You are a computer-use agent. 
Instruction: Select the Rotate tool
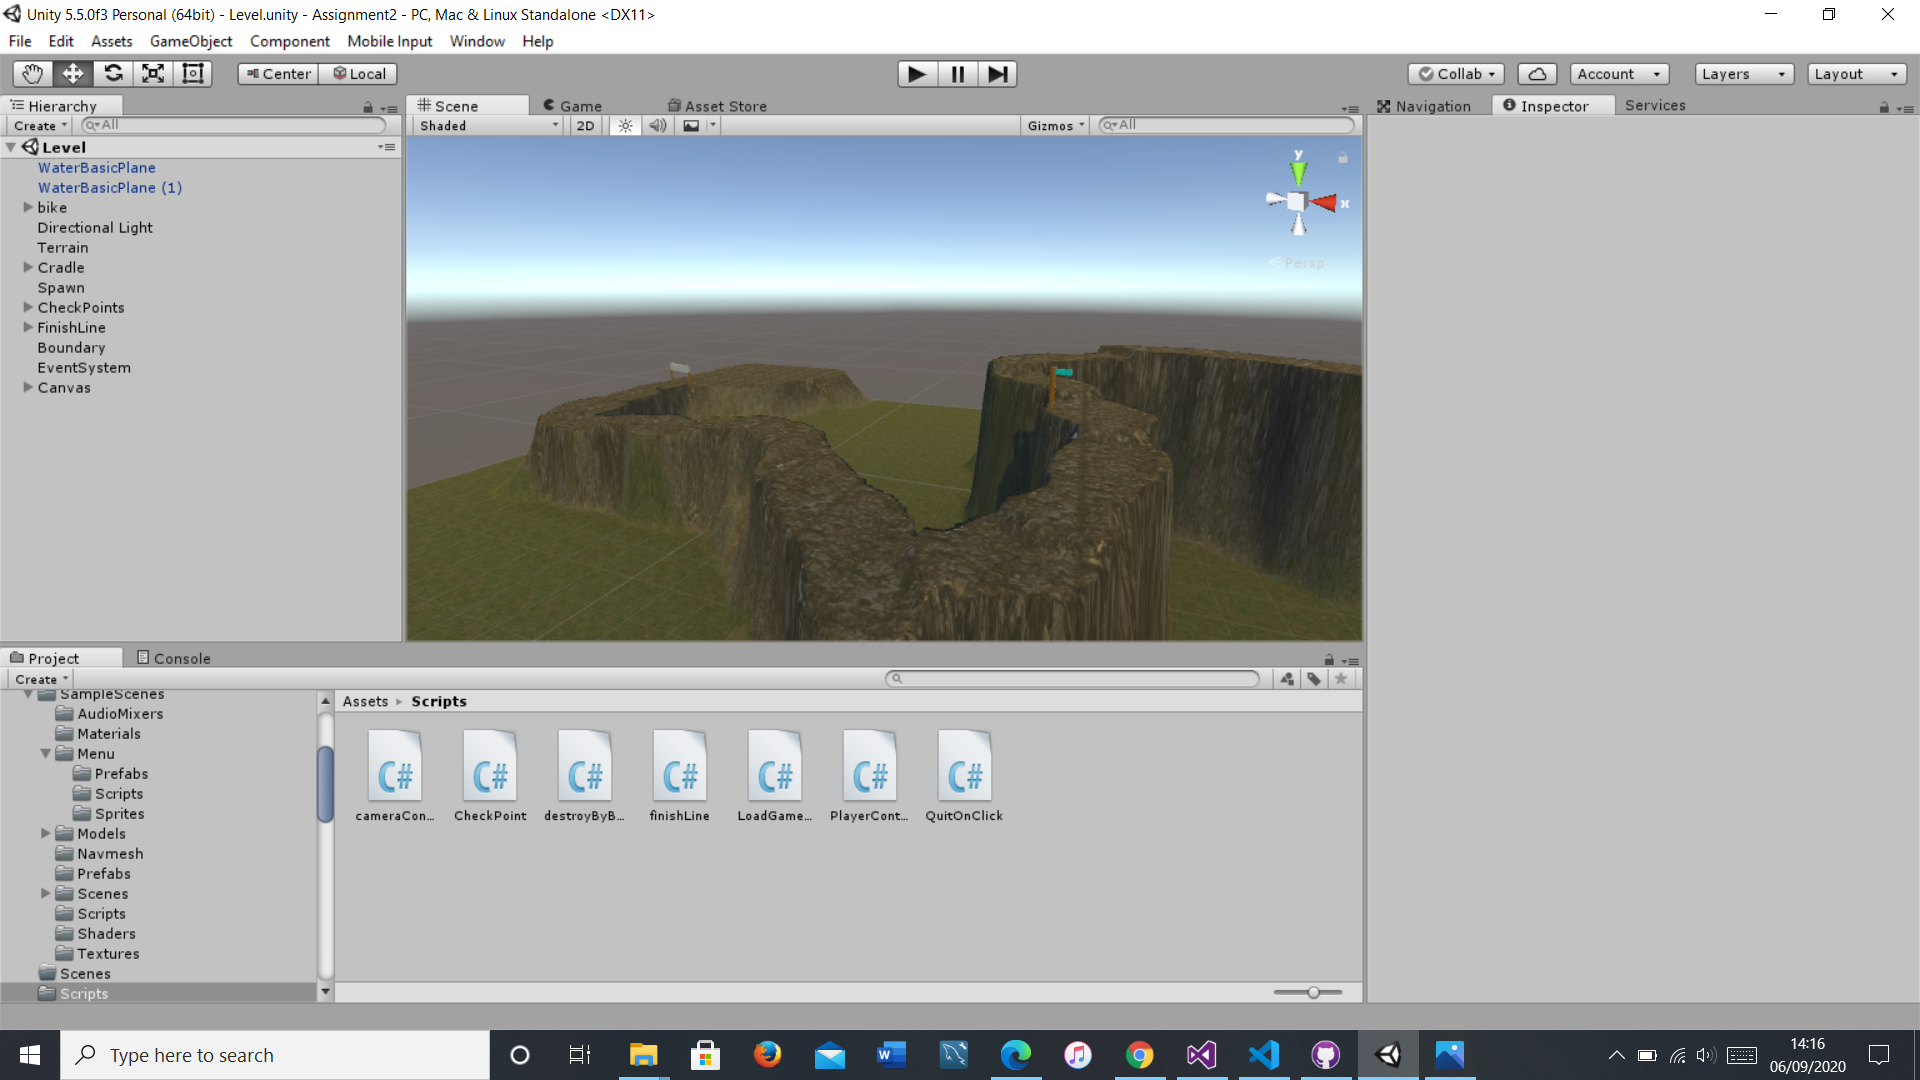click(113, 74)
